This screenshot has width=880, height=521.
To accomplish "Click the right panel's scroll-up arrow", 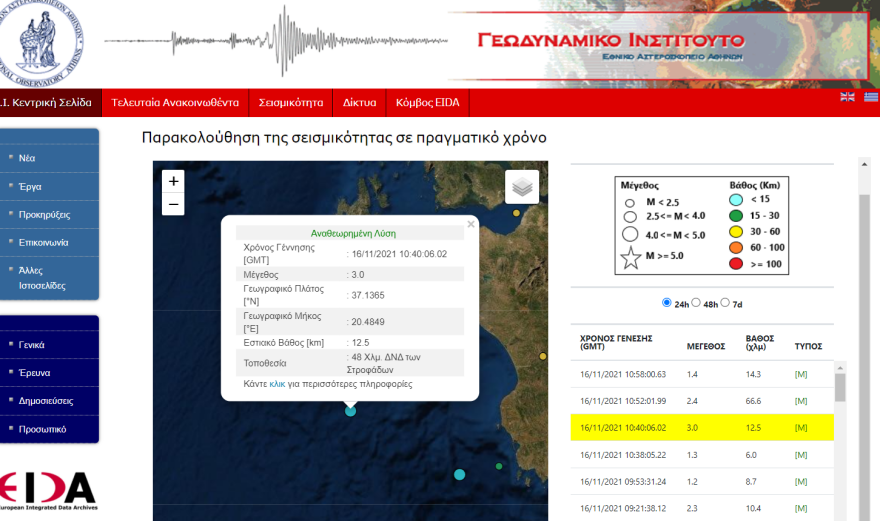I will (x=864, y=163).
